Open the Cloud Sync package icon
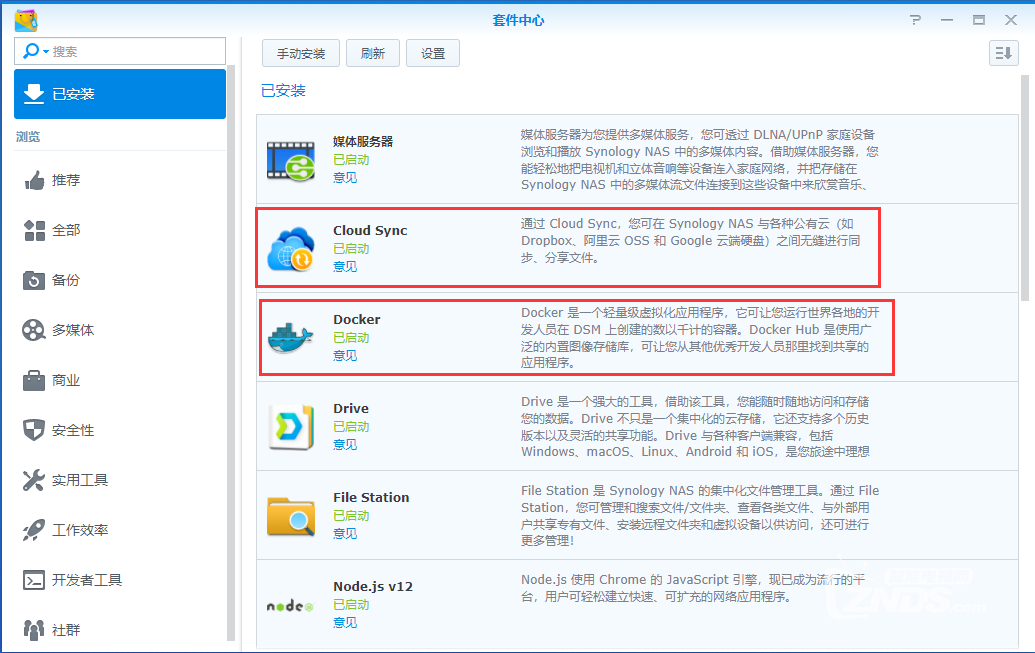This screenshot has width=1035, height=653. click(291, 249)
